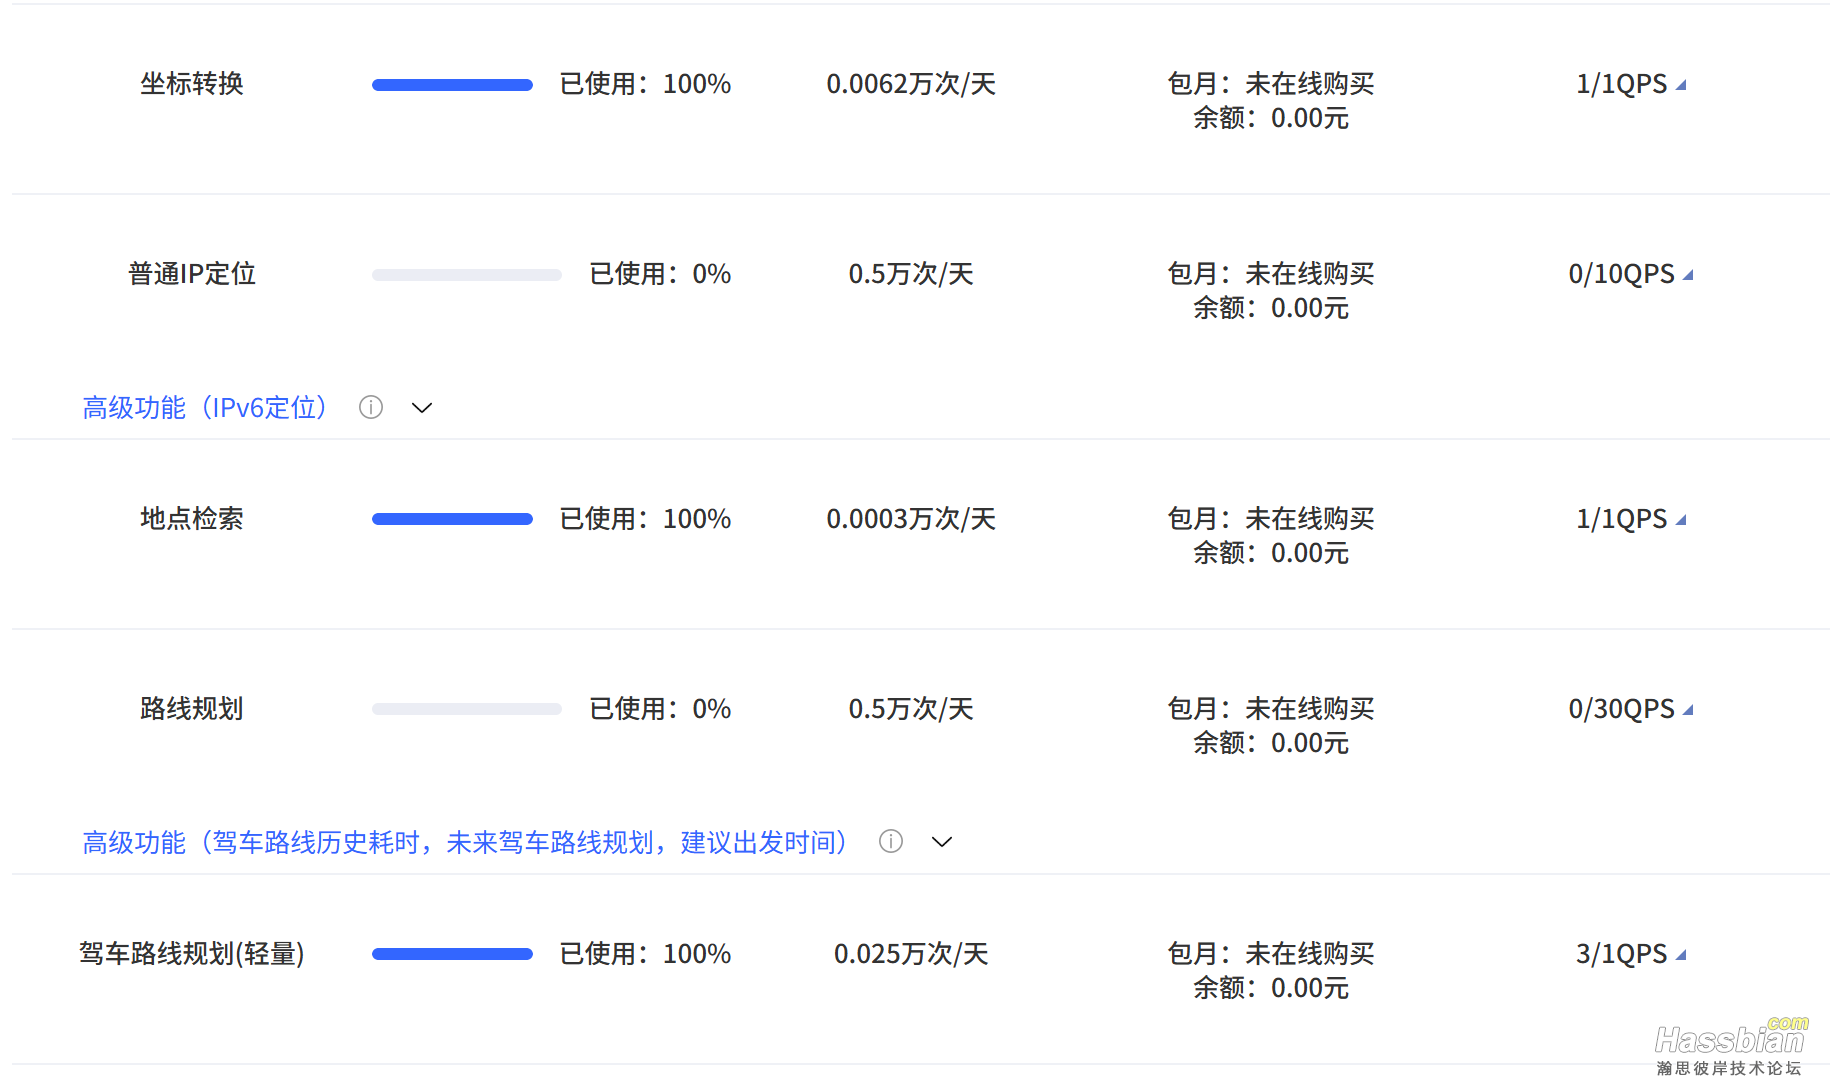
Task: Click triangle arrow beside 0/10QPS for 普通IP定位
Action: tap(1688, 275)
